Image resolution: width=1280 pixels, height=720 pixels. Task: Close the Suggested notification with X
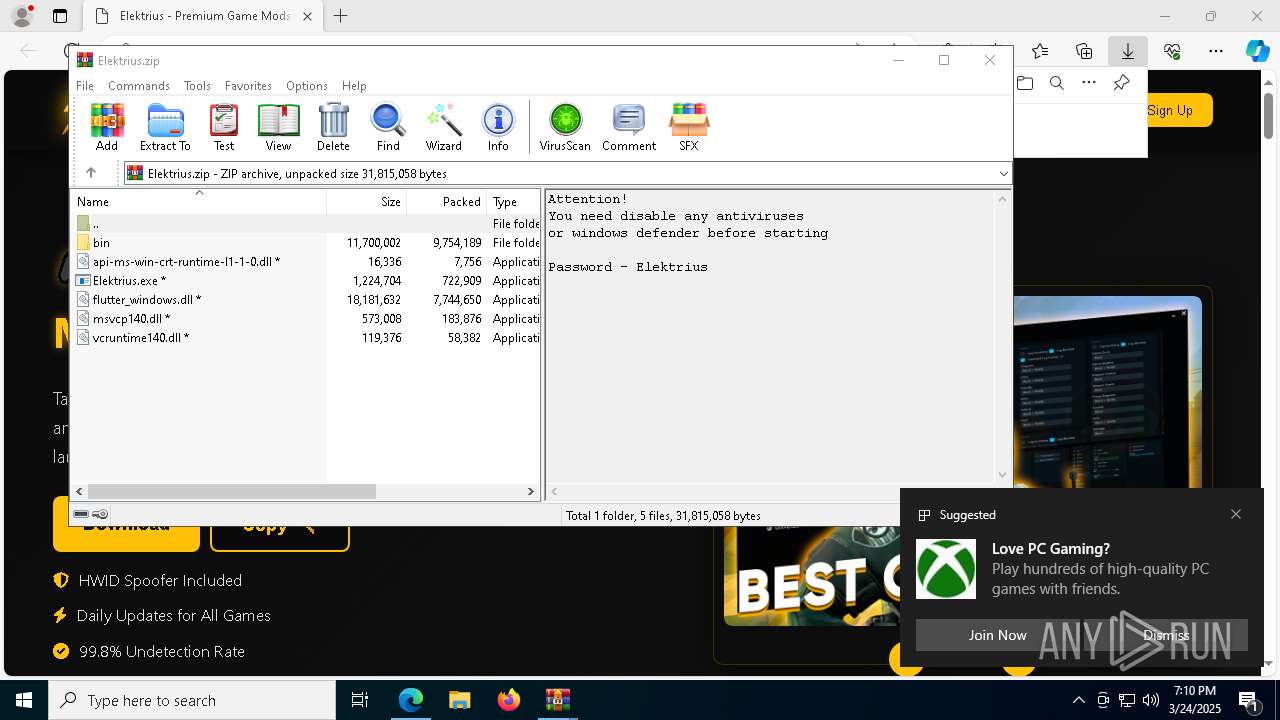tap(1236, 514)
